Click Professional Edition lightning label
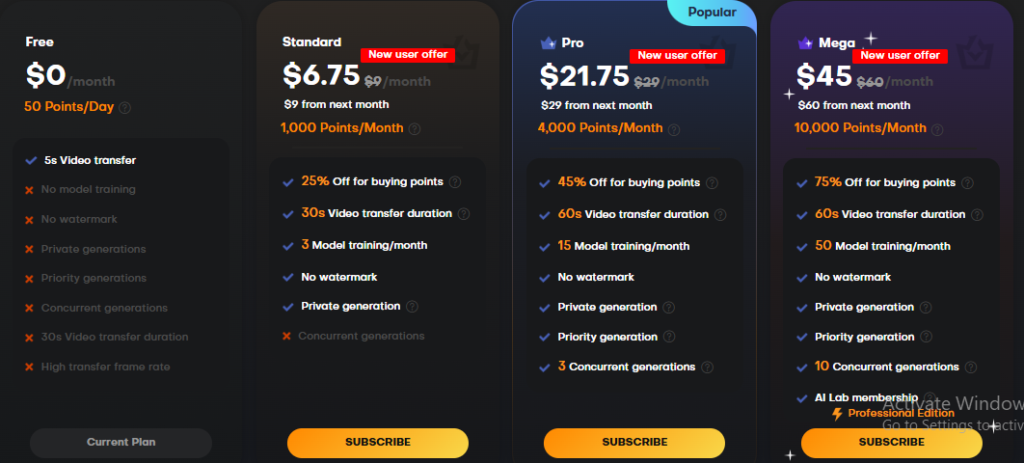This screenshot has height=463, width=1024. click(893, 413)
